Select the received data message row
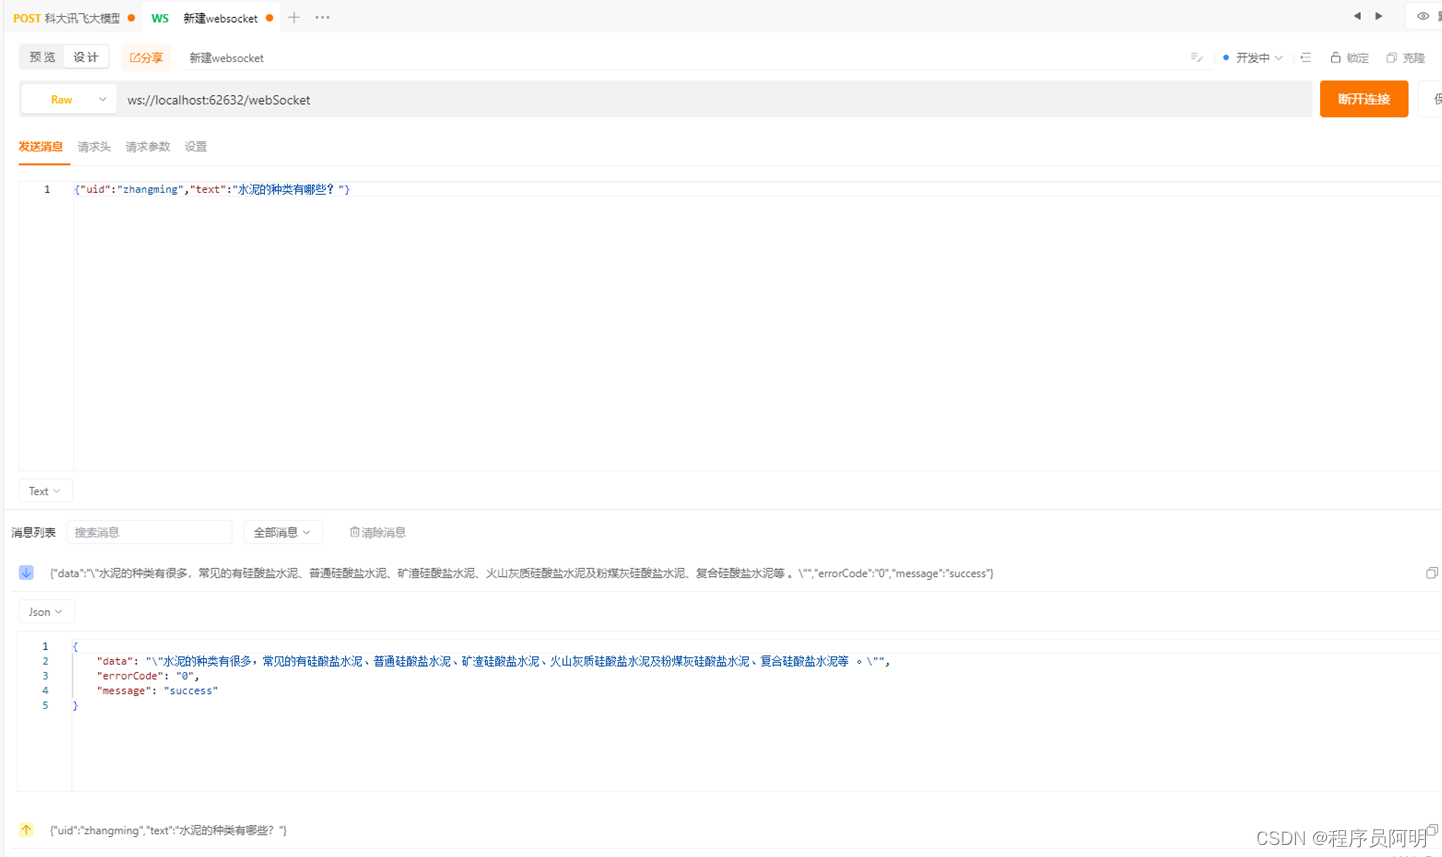1442x857 pixels. 521,573
